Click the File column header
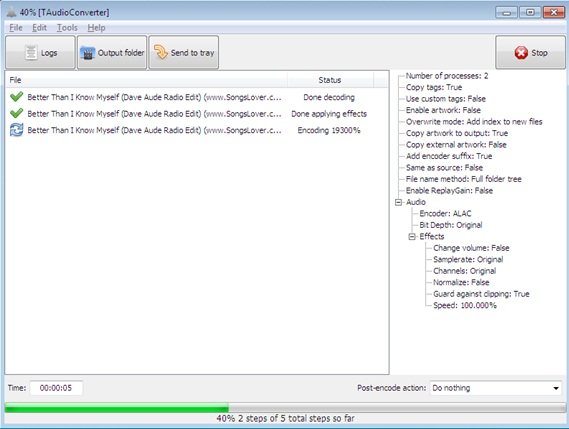 pos(146,80)
